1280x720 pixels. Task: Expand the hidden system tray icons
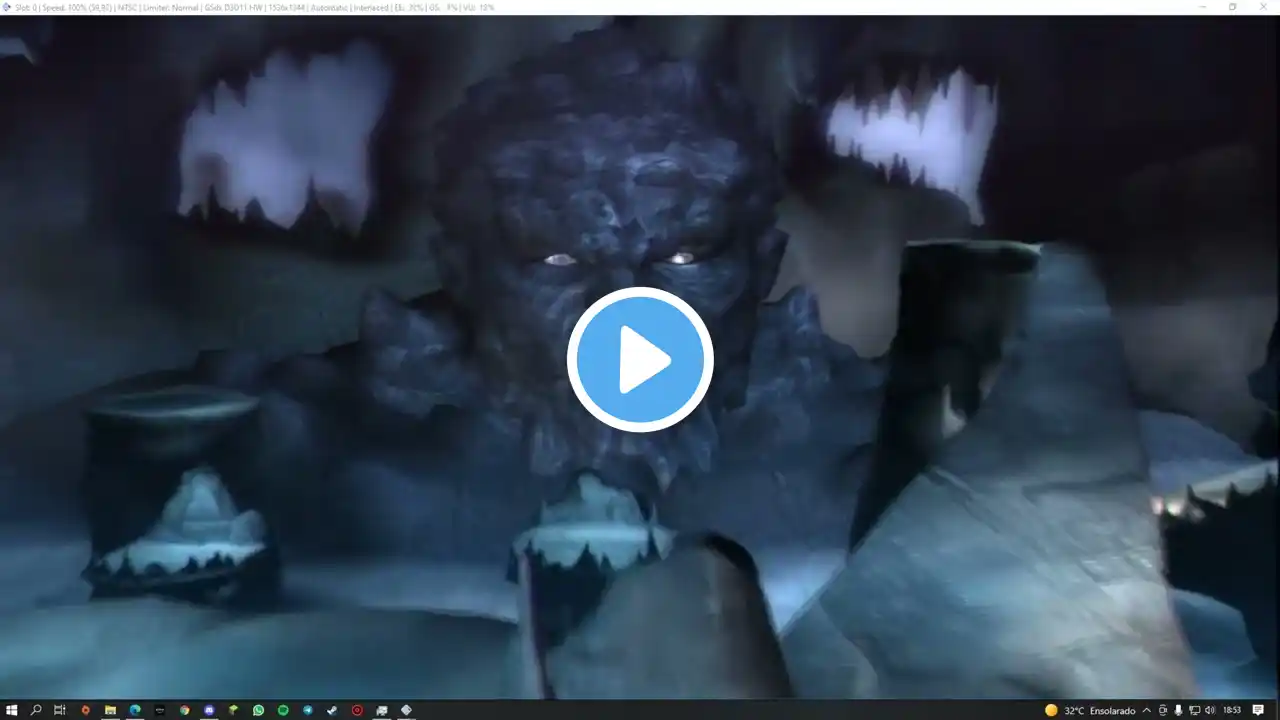pyautogui.click(x=1147, y=710)
